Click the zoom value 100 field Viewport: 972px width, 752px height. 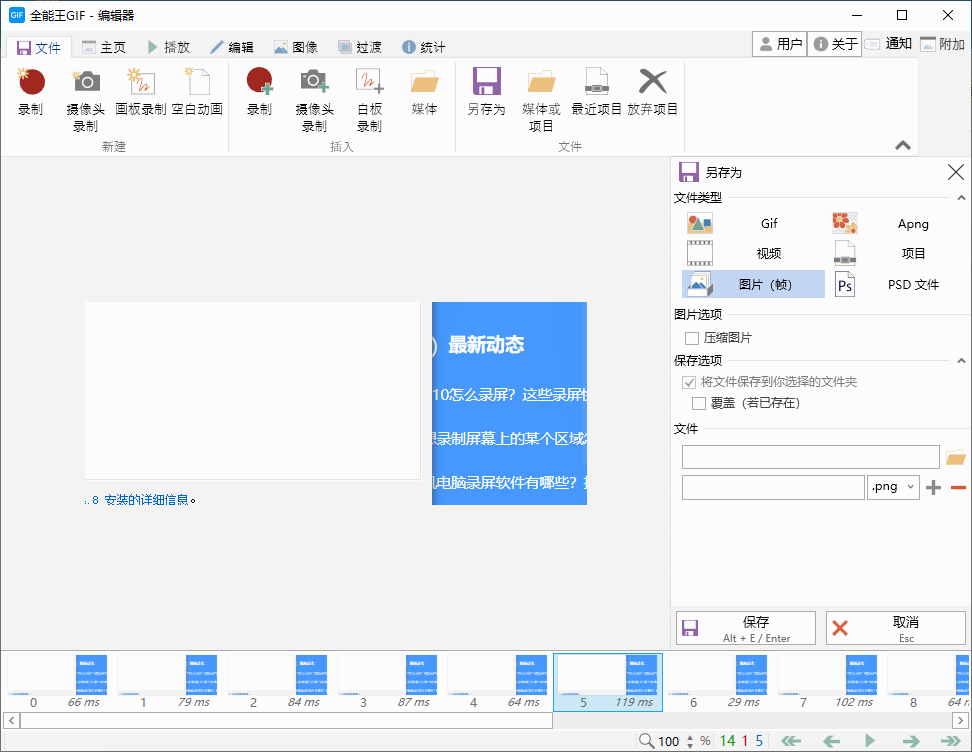(x=668, y=741)
